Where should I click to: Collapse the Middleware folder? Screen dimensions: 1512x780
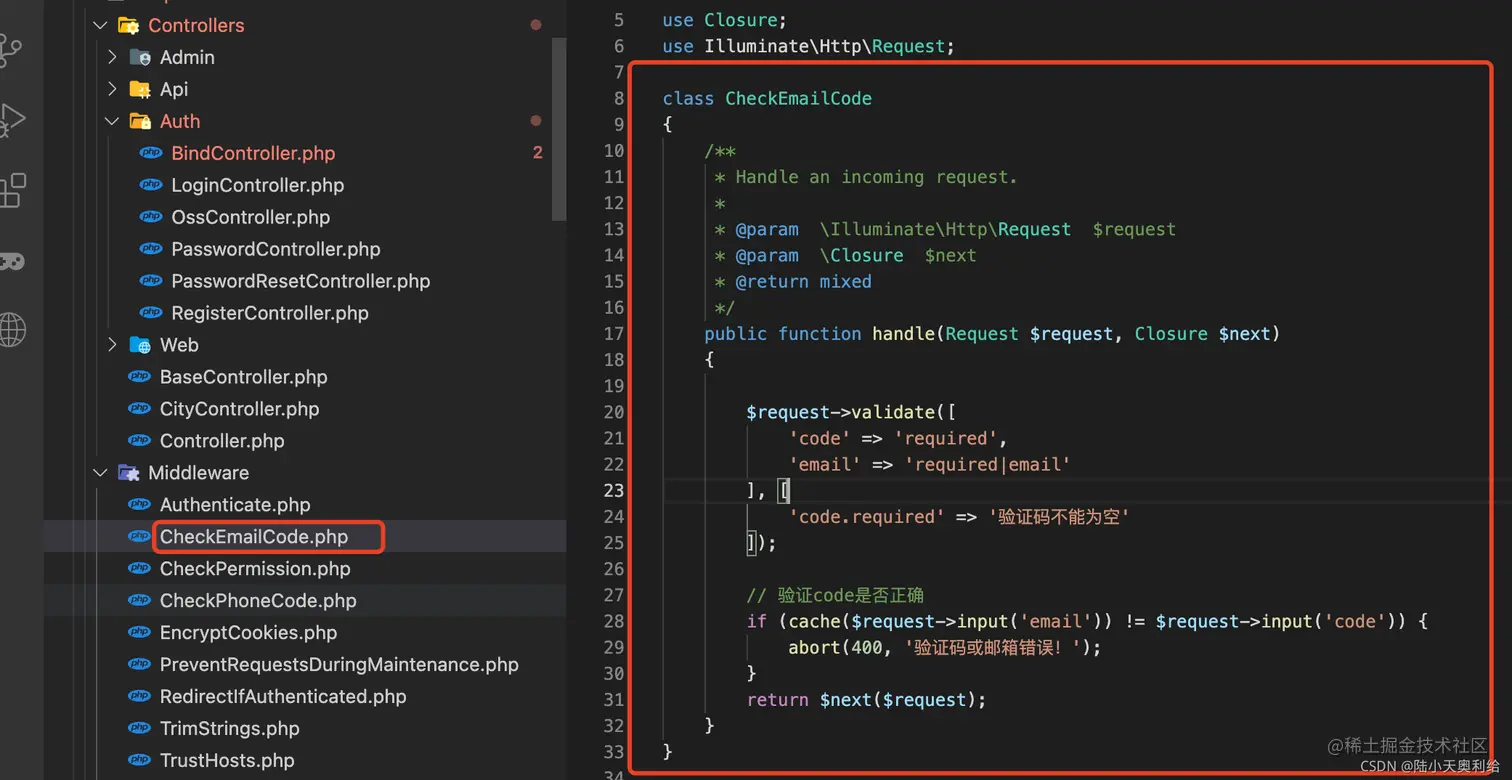click(x=100, y=473)
